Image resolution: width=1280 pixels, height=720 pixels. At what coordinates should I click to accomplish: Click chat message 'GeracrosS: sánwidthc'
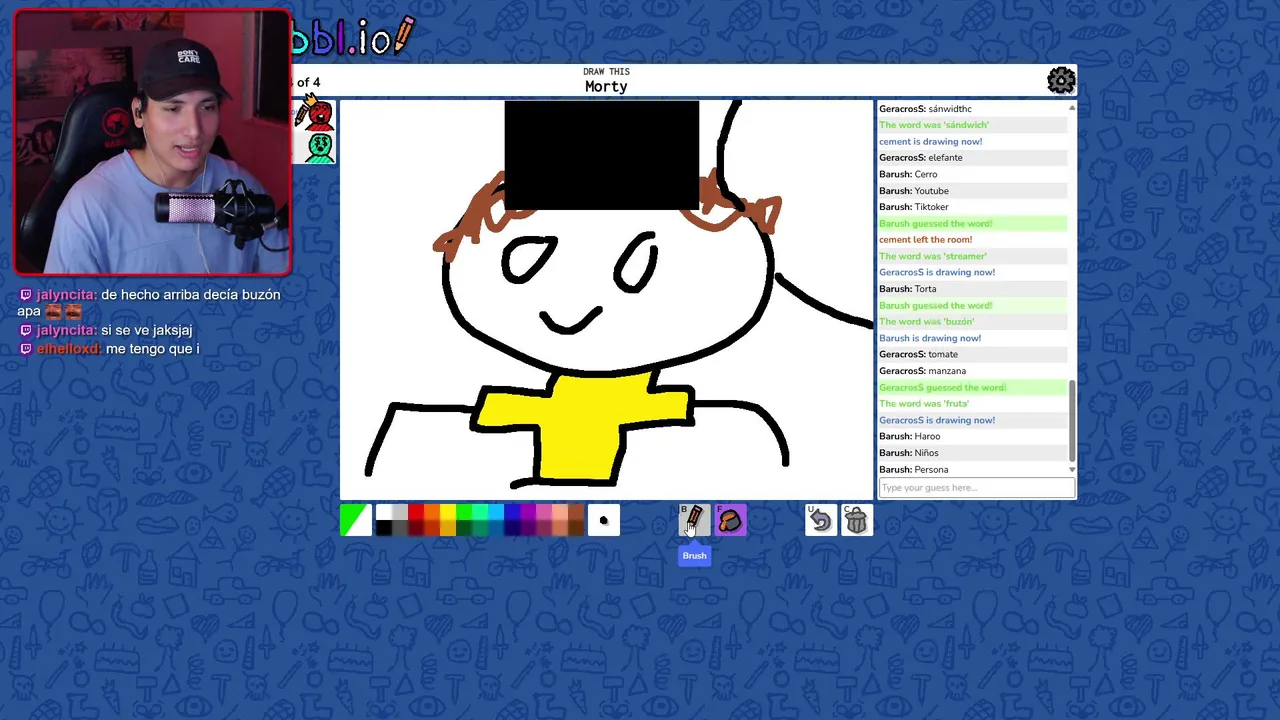coord(925,109)
